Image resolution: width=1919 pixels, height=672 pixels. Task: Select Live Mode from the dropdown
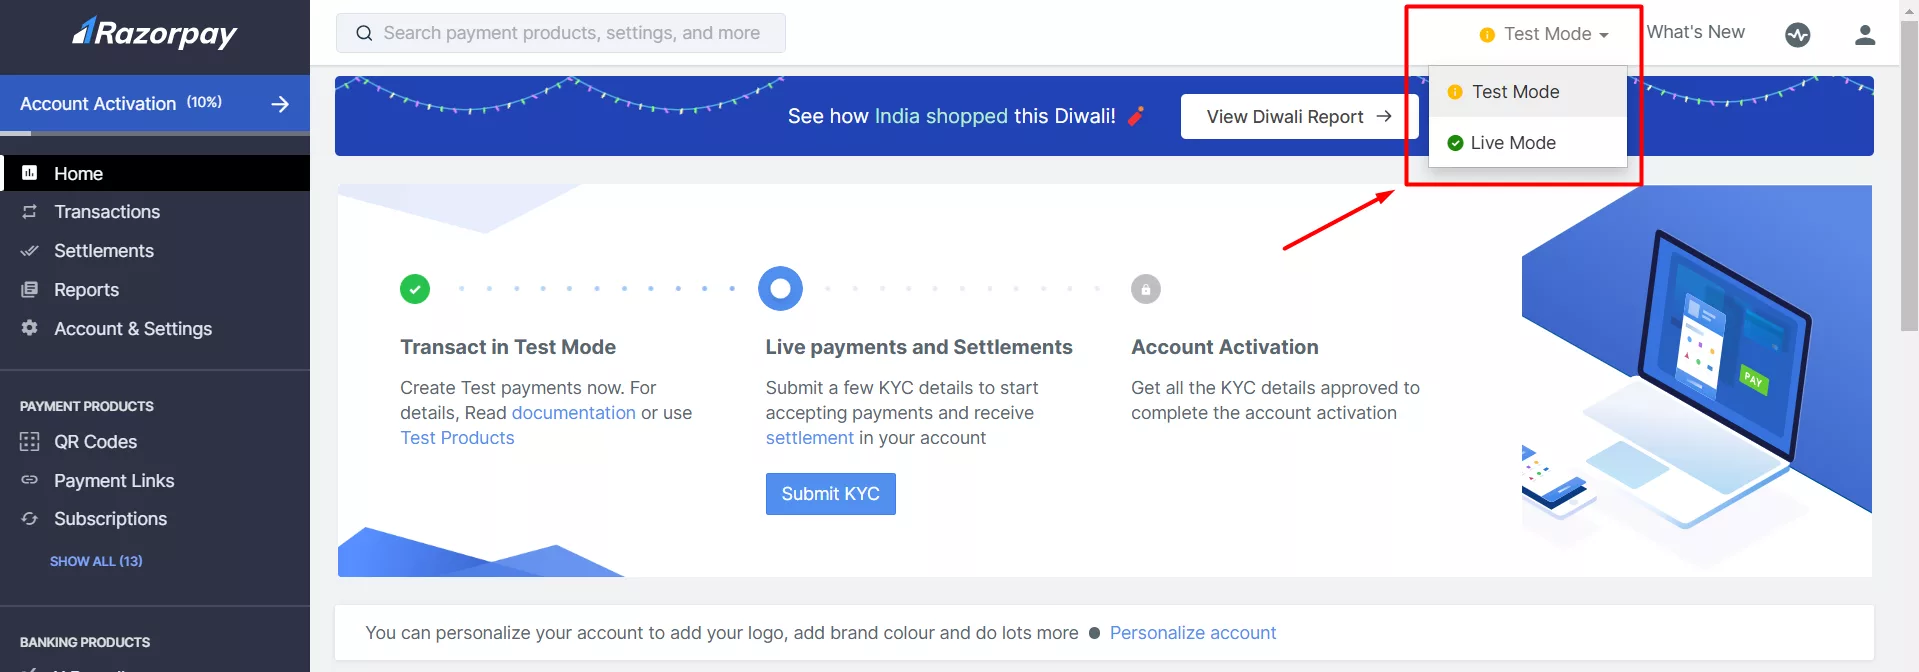pyautogui.click(x=1512, y=143)
